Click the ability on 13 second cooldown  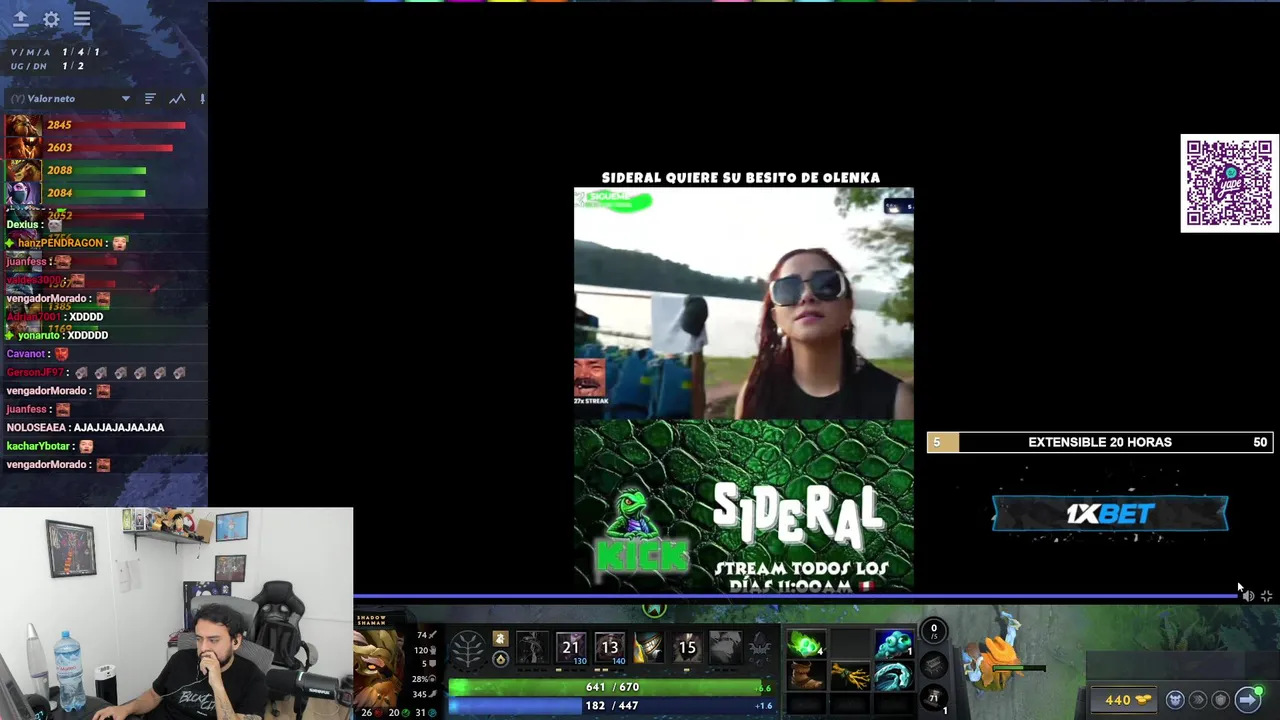click(x=610, y=647)
